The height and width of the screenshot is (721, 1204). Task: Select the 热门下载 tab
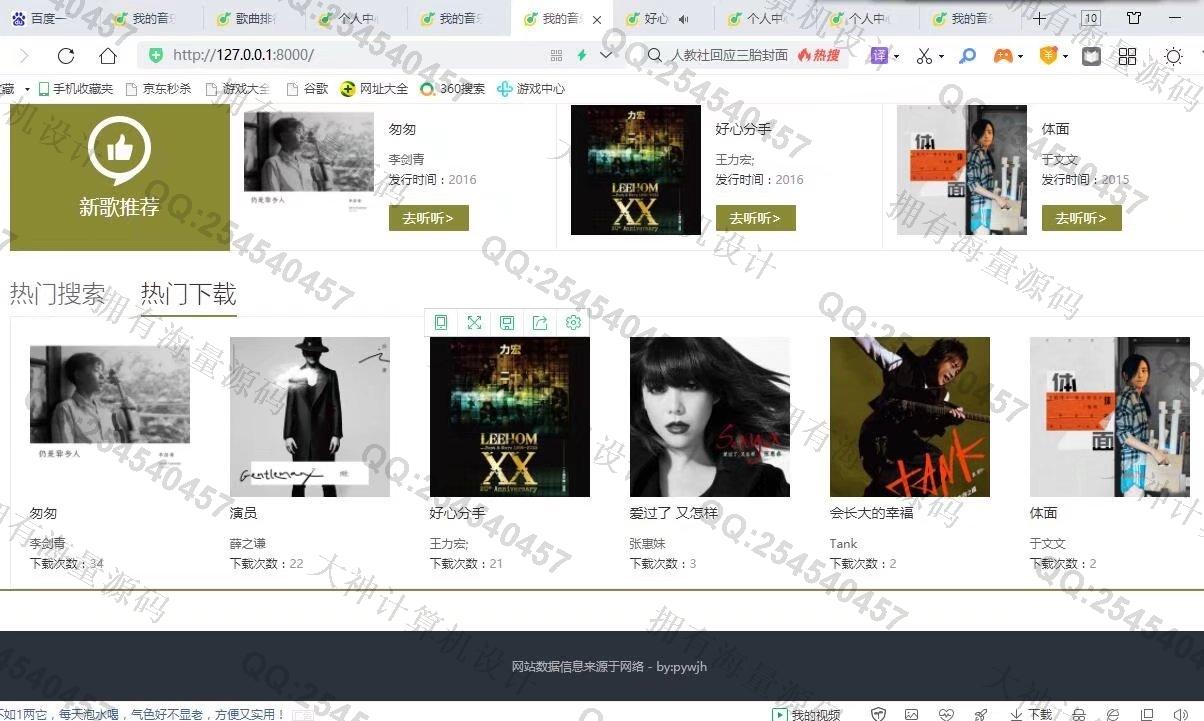[x=188, y=294]
